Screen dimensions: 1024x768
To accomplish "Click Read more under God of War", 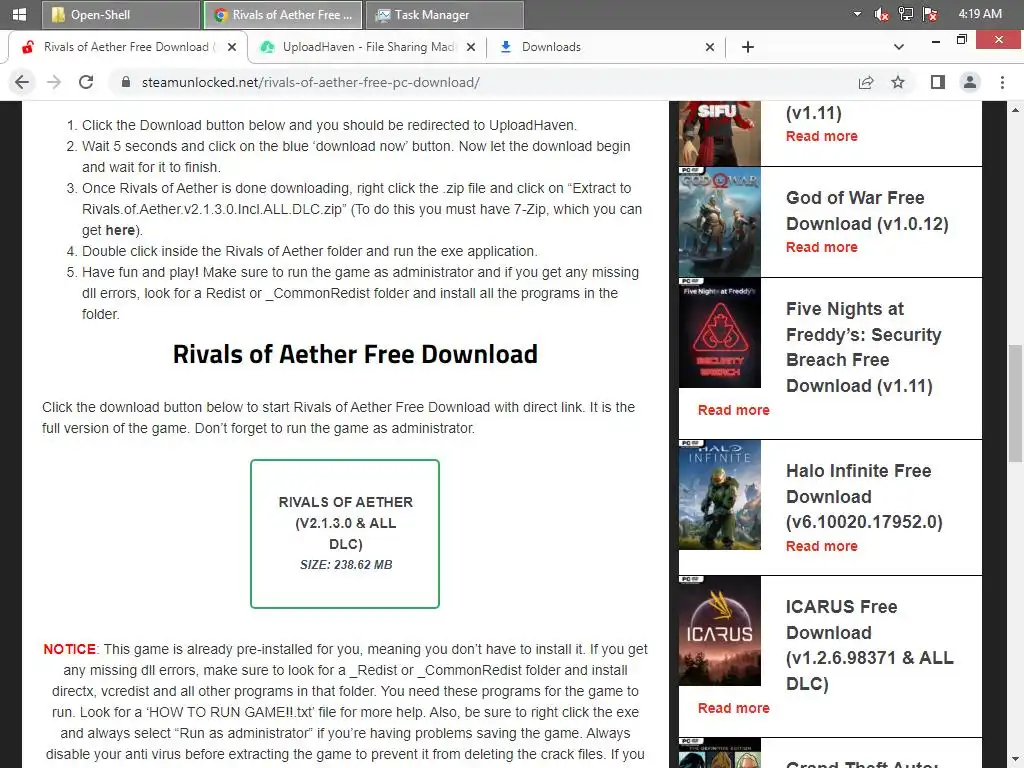I will tap(822, 248).
